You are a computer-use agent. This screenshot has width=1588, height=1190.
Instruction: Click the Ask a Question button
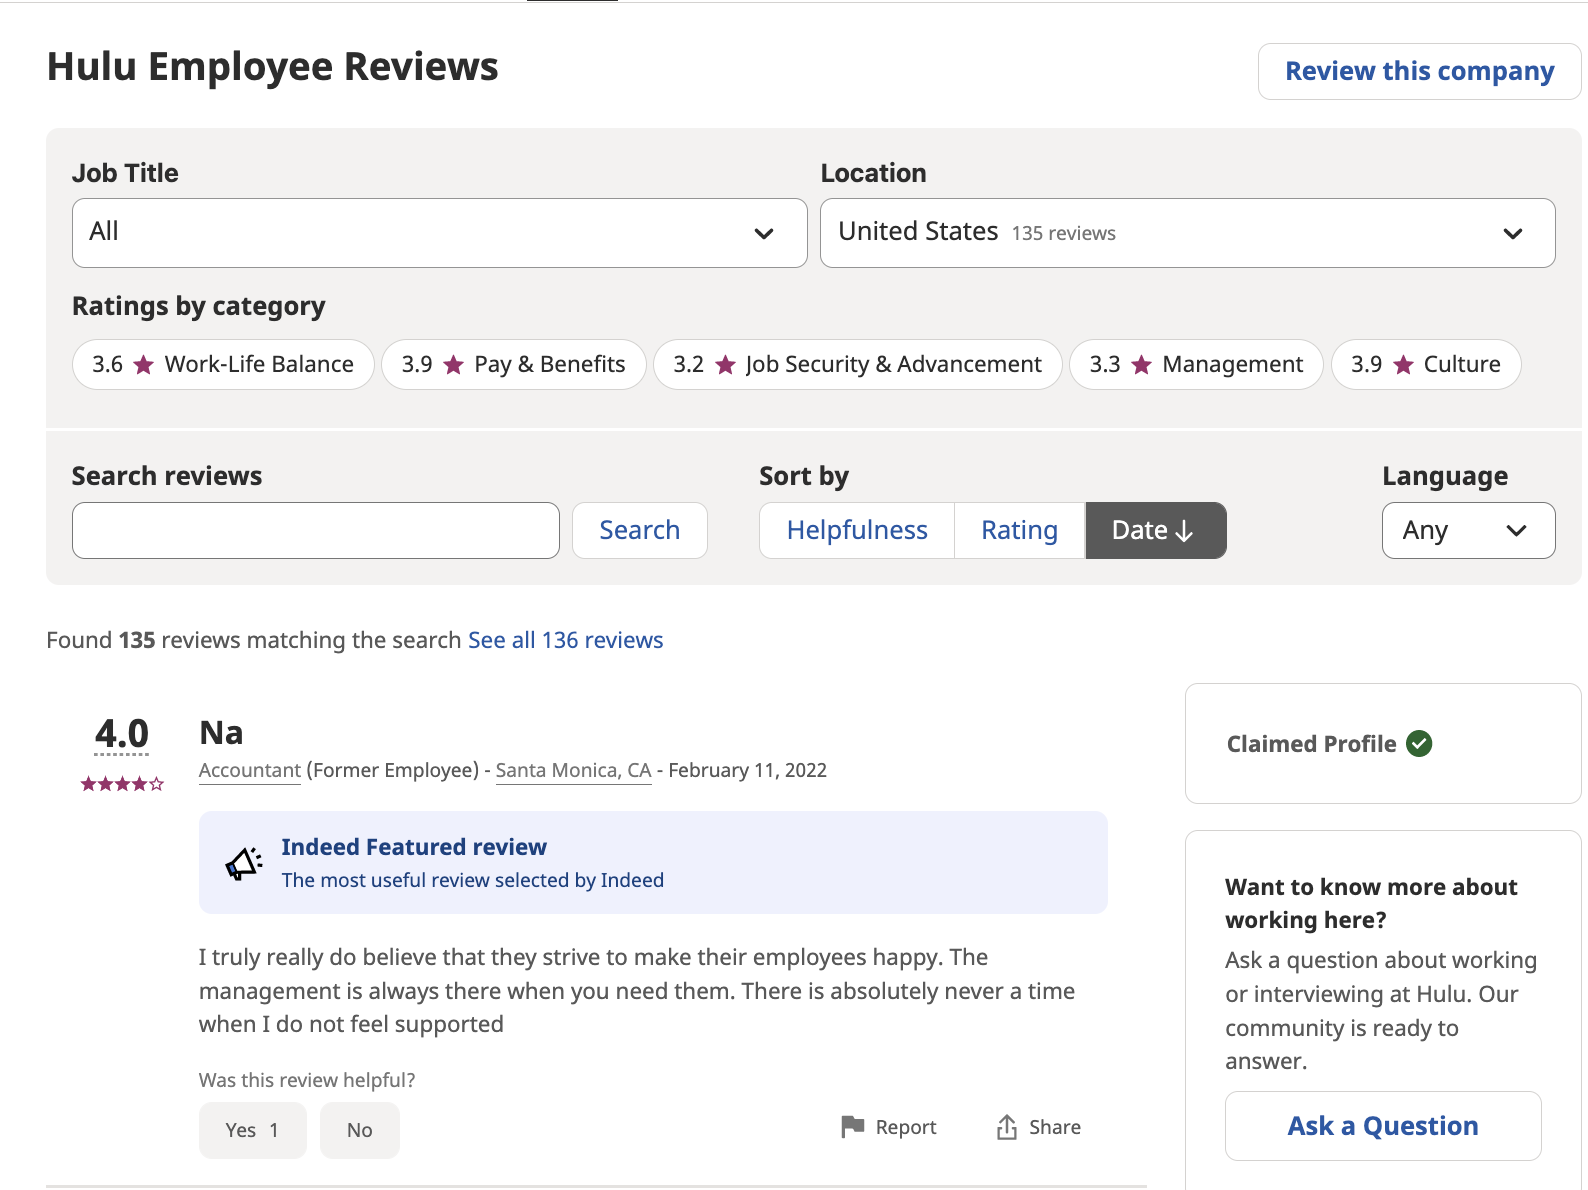point(1383,1126)
